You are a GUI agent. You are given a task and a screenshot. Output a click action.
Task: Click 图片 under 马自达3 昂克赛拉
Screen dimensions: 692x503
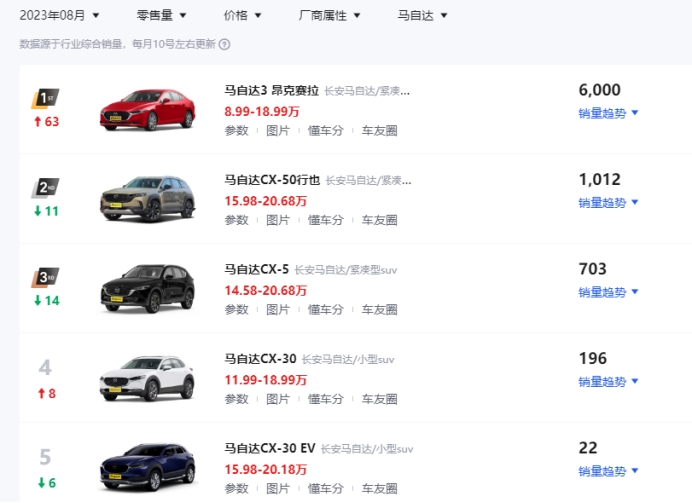click(x=278, y=131)
